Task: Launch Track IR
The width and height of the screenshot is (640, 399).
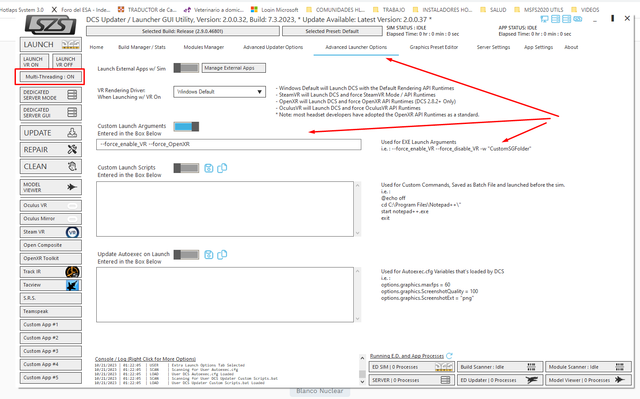Action: (51, 272)
